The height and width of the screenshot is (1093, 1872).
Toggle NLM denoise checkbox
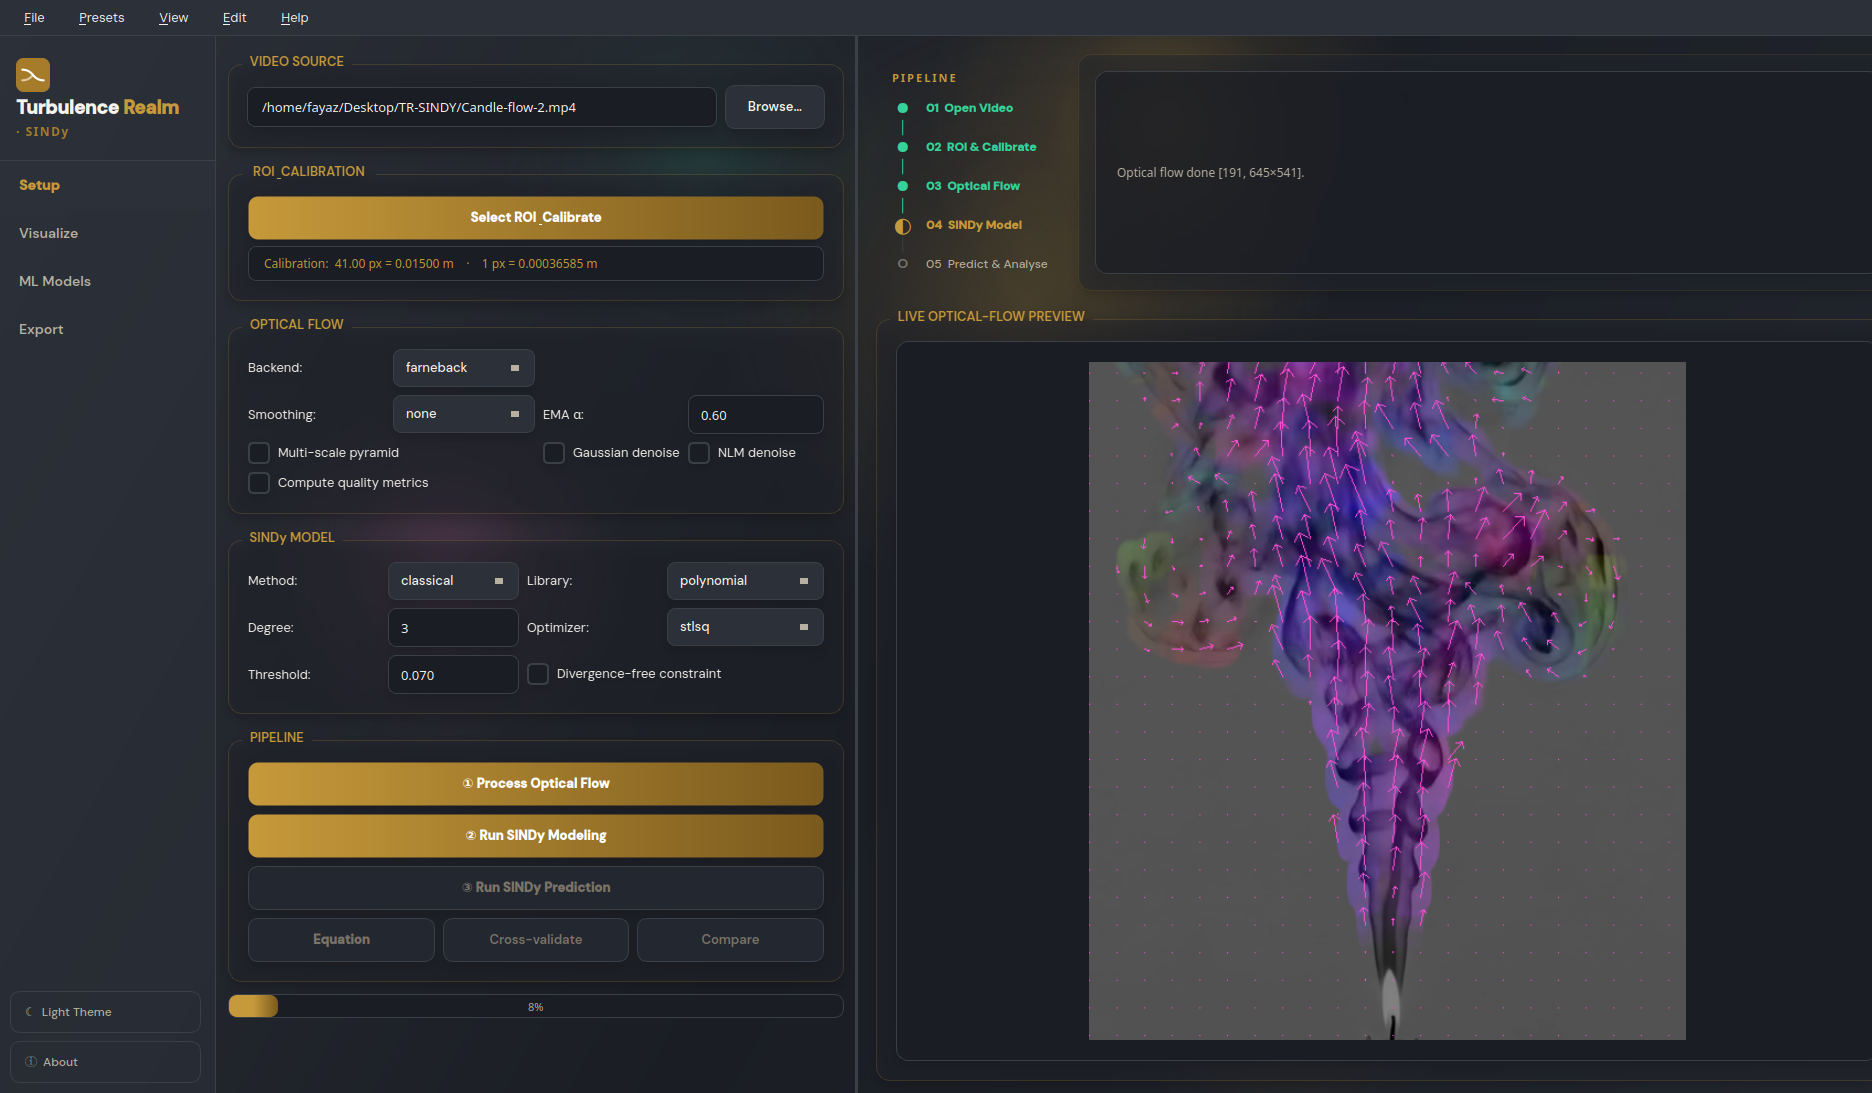tap(699, 453)
